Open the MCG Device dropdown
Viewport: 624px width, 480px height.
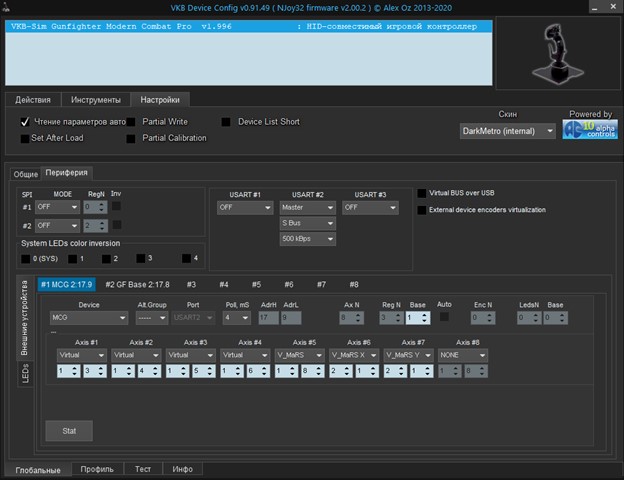pos(88,318)
